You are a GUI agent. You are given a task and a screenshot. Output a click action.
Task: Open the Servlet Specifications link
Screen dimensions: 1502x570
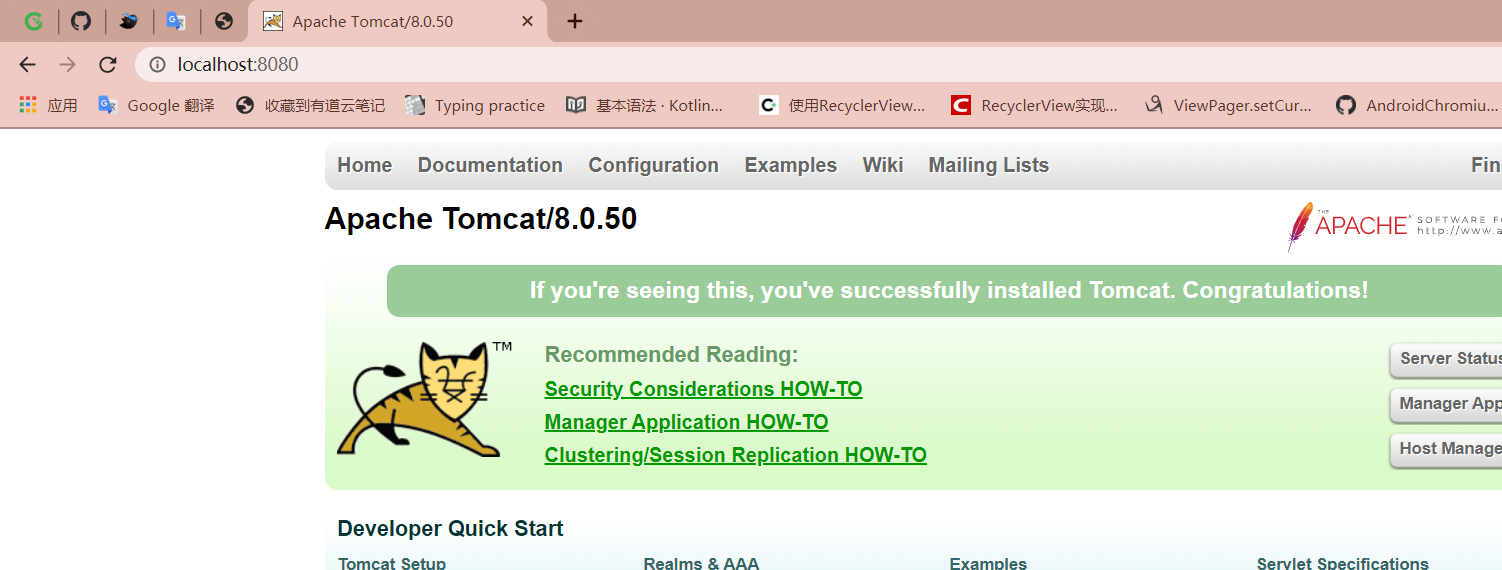(x=1342, y=563)
